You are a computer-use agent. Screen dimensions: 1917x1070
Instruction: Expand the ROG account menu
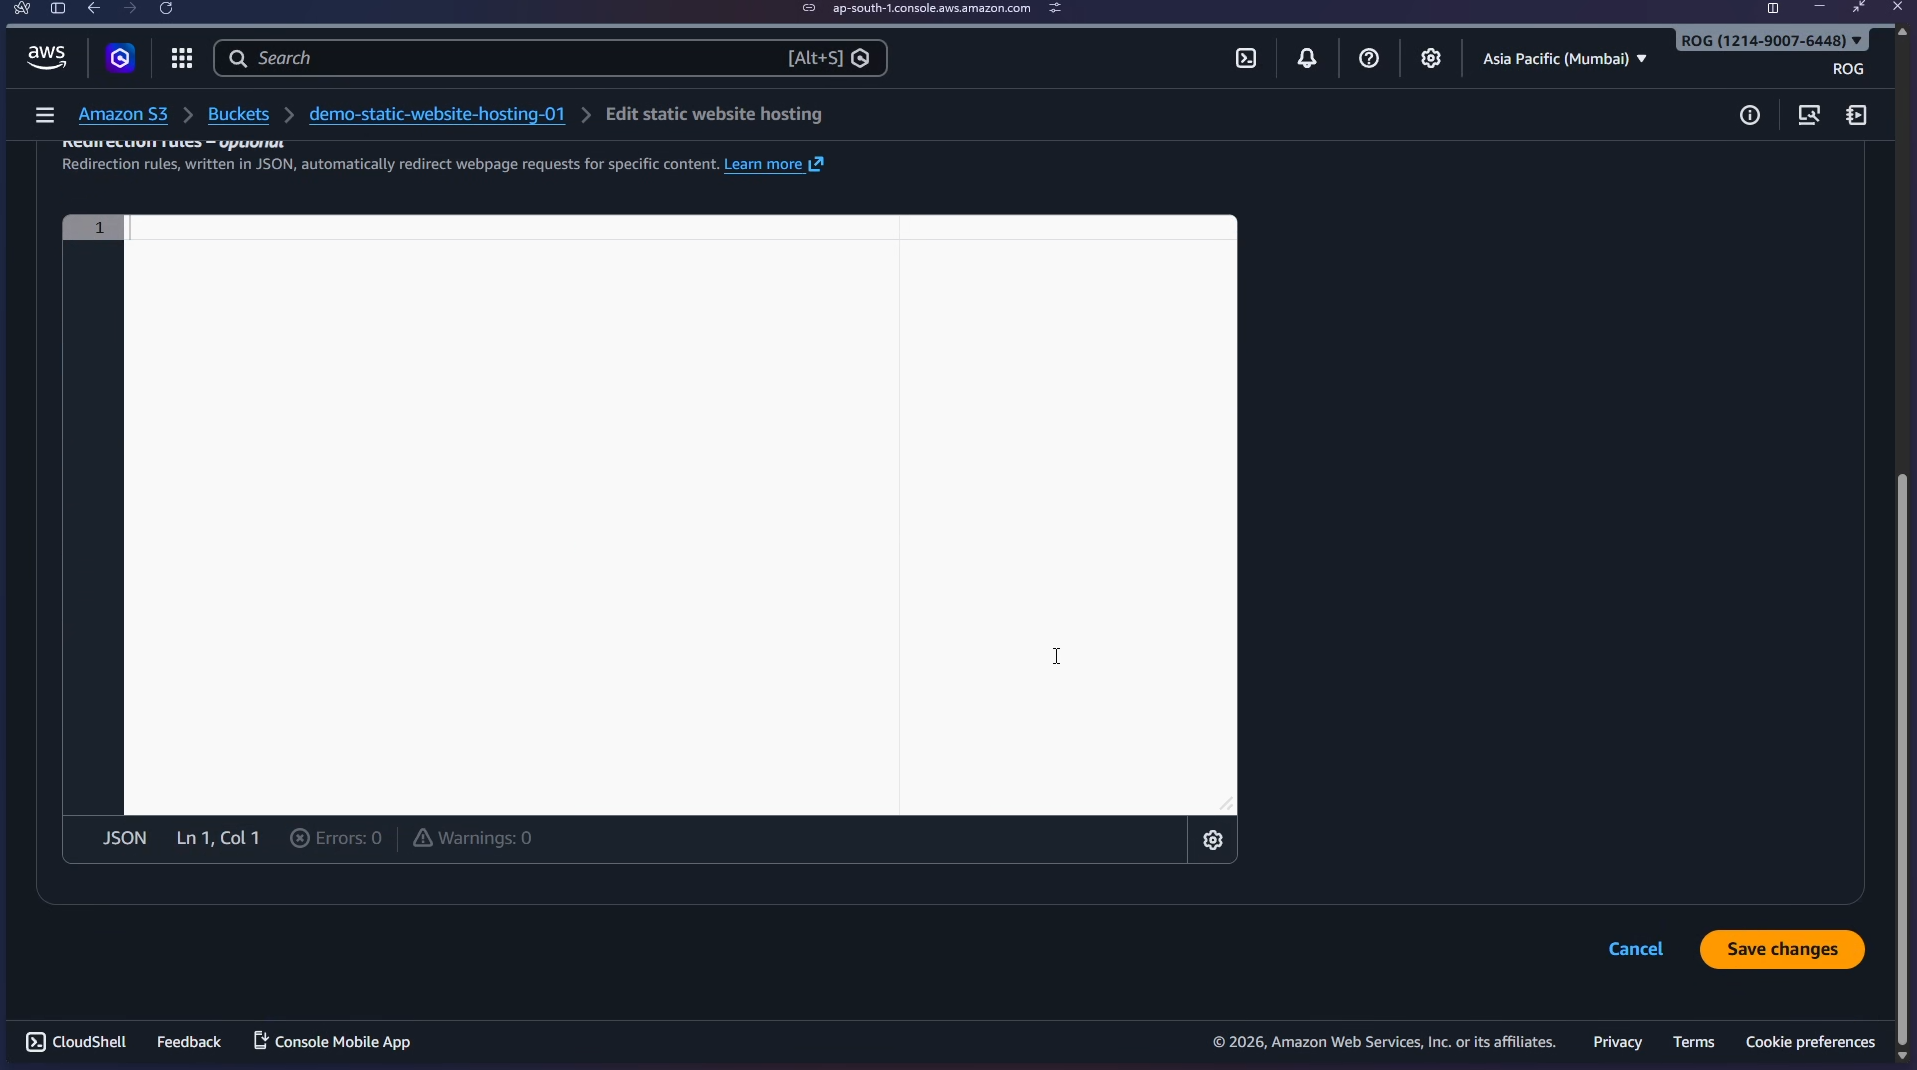1771,41
